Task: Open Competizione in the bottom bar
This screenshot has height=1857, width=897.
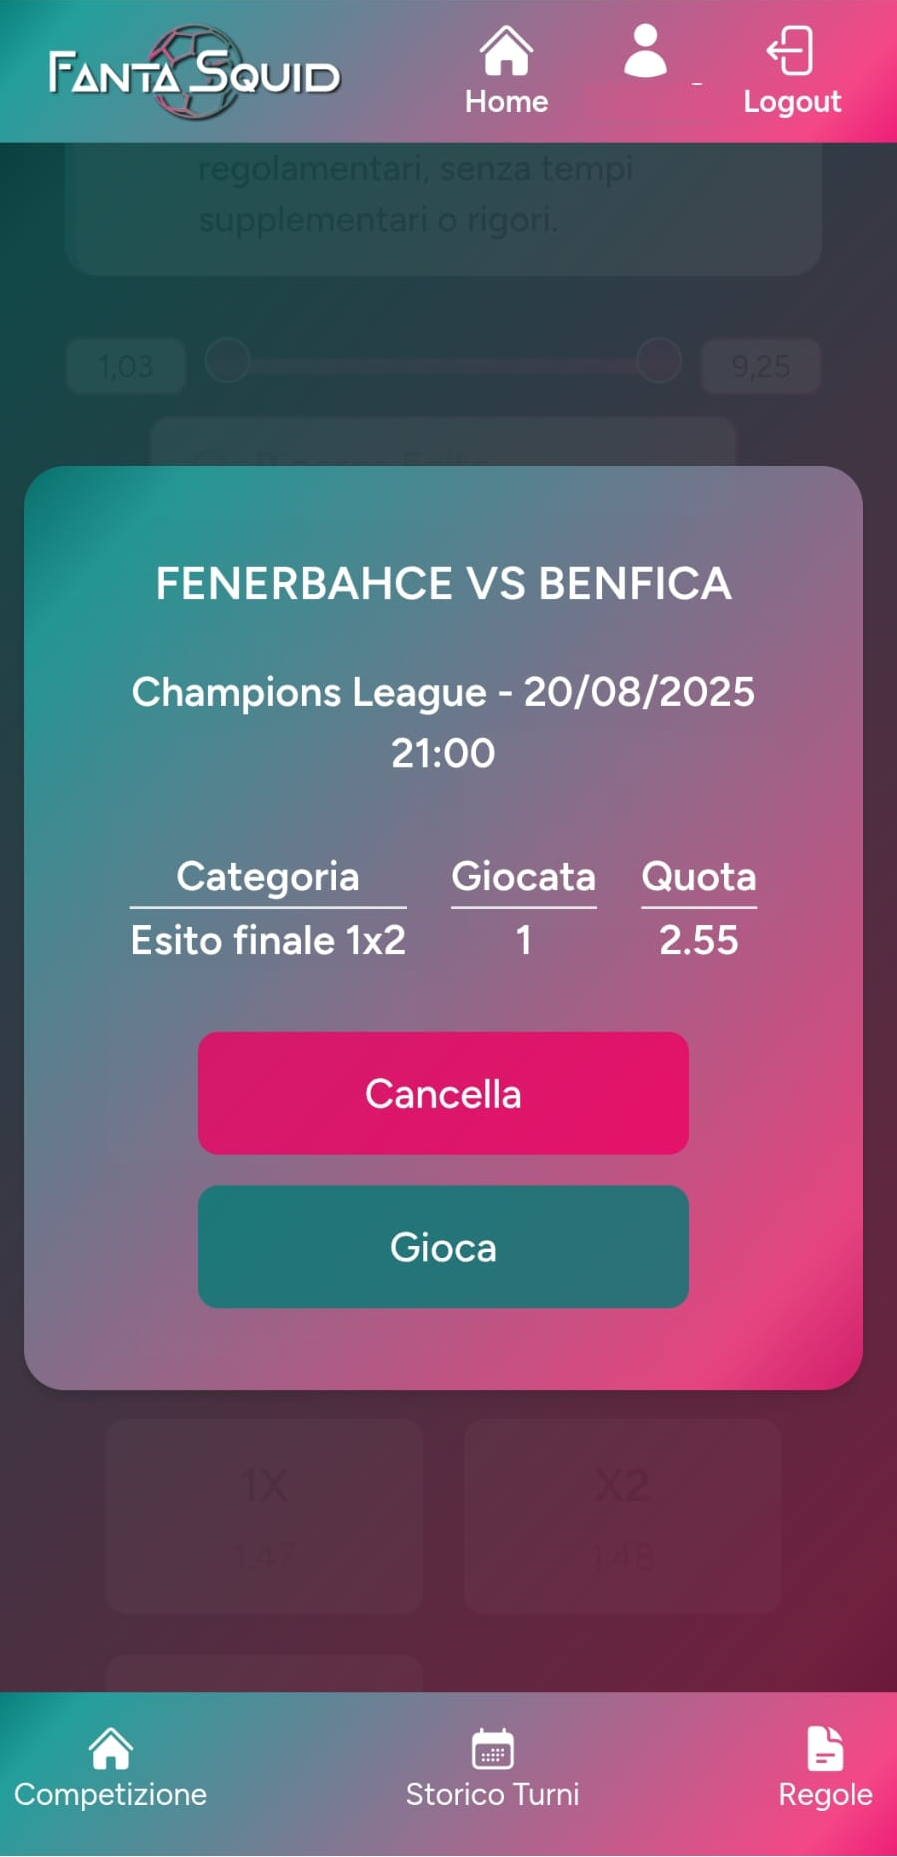Action: (x=110, y=1768)
